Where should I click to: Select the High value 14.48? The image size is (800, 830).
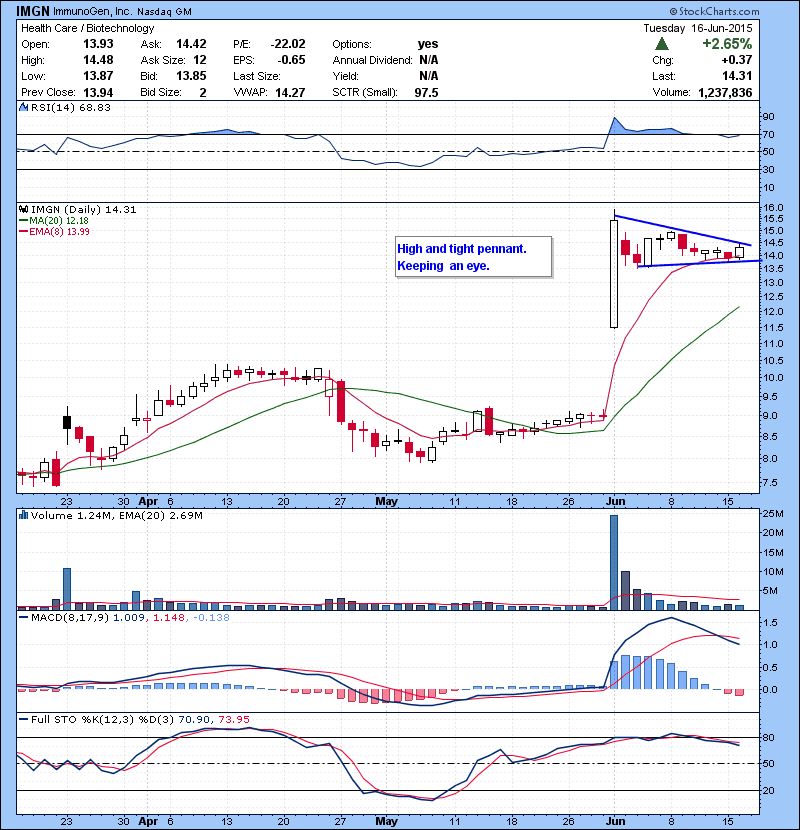coord(98,60)
